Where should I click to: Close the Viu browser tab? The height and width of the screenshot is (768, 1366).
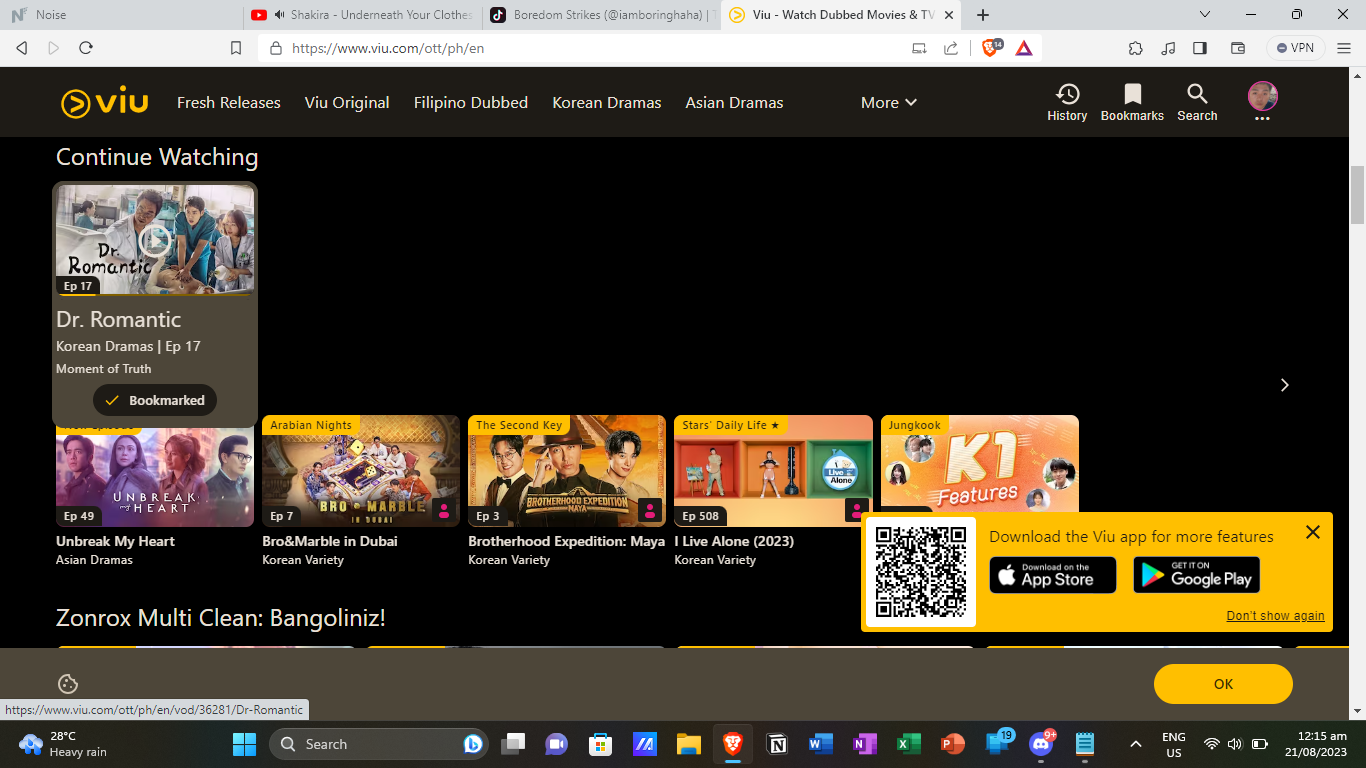tap(949, 15)
